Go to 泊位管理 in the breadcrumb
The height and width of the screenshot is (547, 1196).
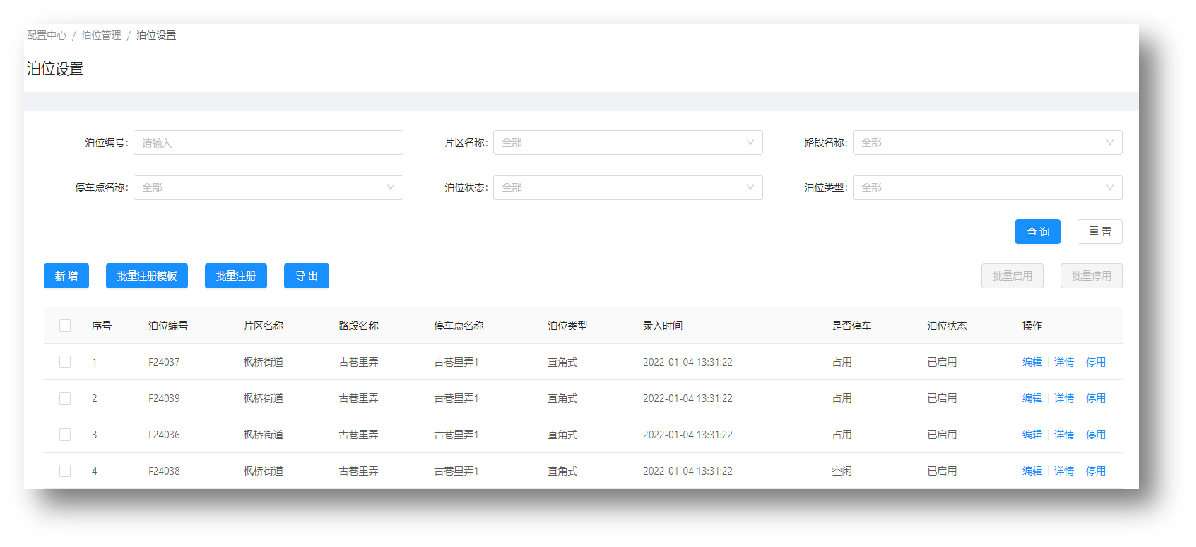[x=101, y=35]
